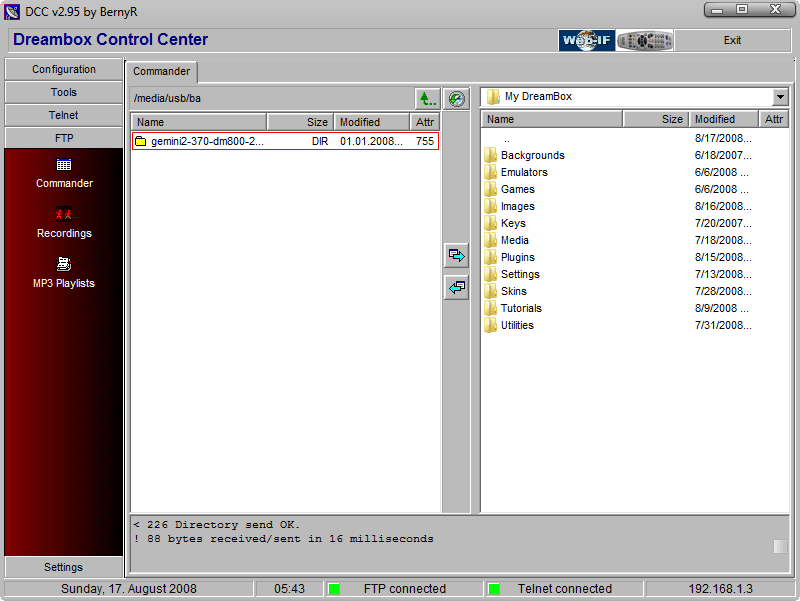Click the DCC application title bar icon
The image size is (800, 601).
pos(12,12)
